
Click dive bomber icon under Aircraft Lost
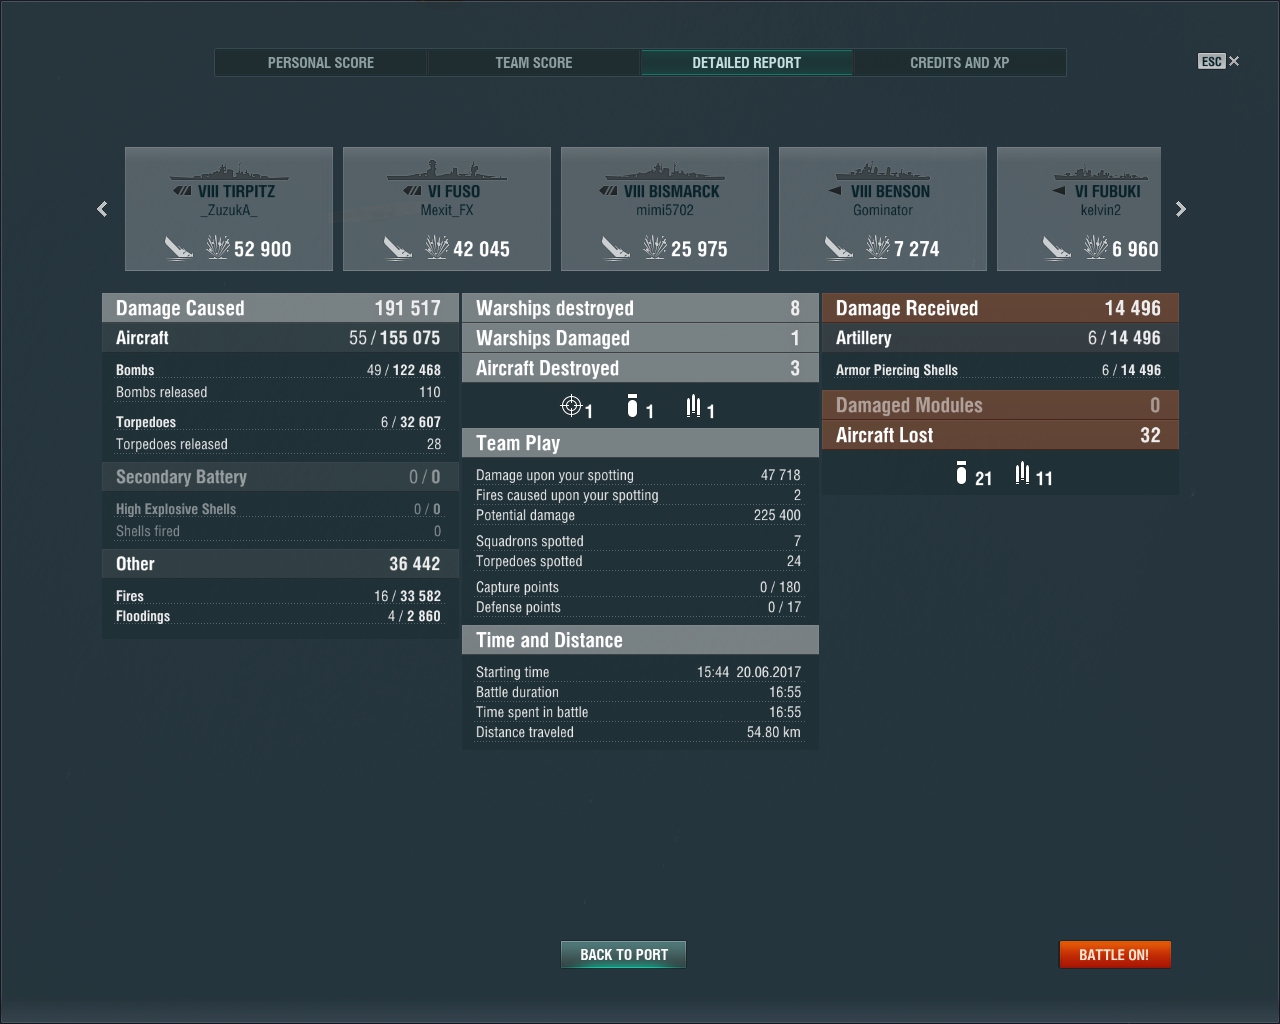[961, 473]
